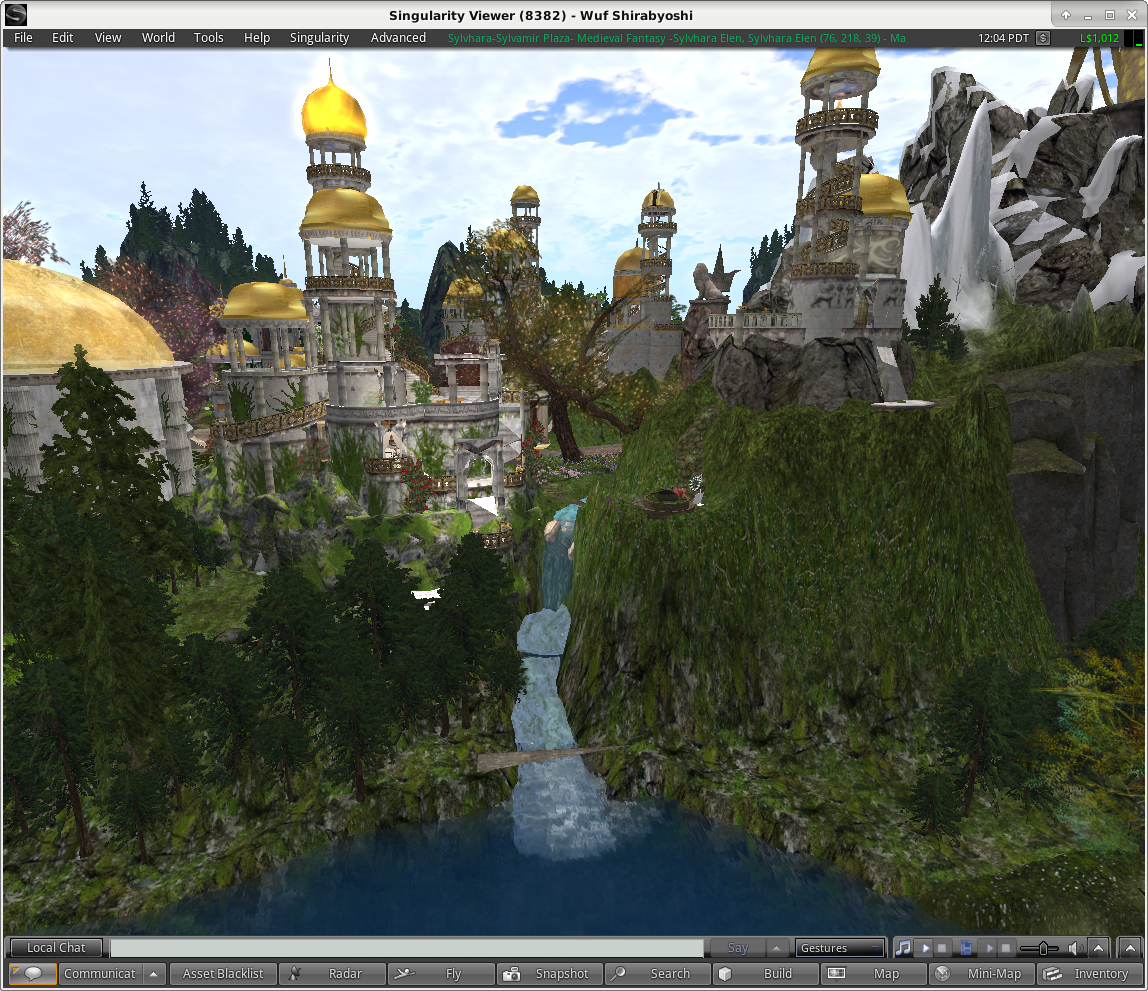This screenshot has width=1148, height=991.
Task: Expand the Say options arrow
Action: click(777, 948)
